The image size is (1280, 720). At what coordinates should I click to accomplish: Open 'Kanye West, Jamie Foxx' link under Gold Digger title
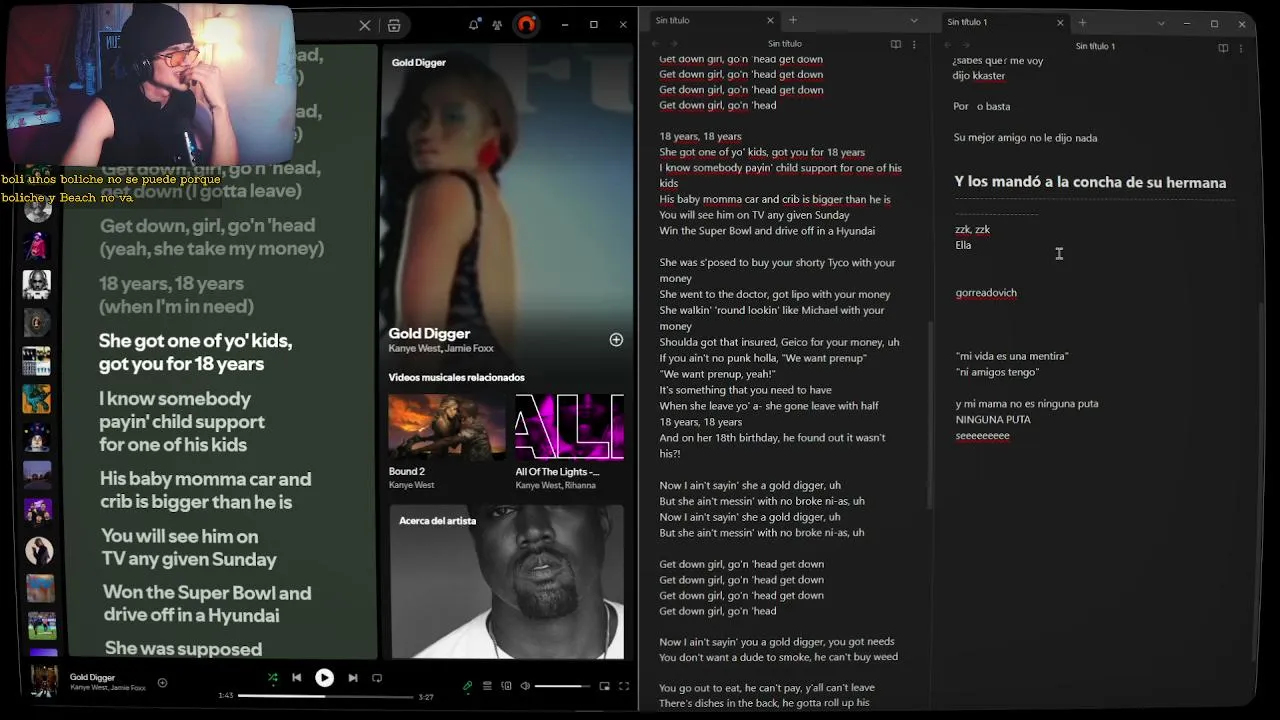pos(441,348)
